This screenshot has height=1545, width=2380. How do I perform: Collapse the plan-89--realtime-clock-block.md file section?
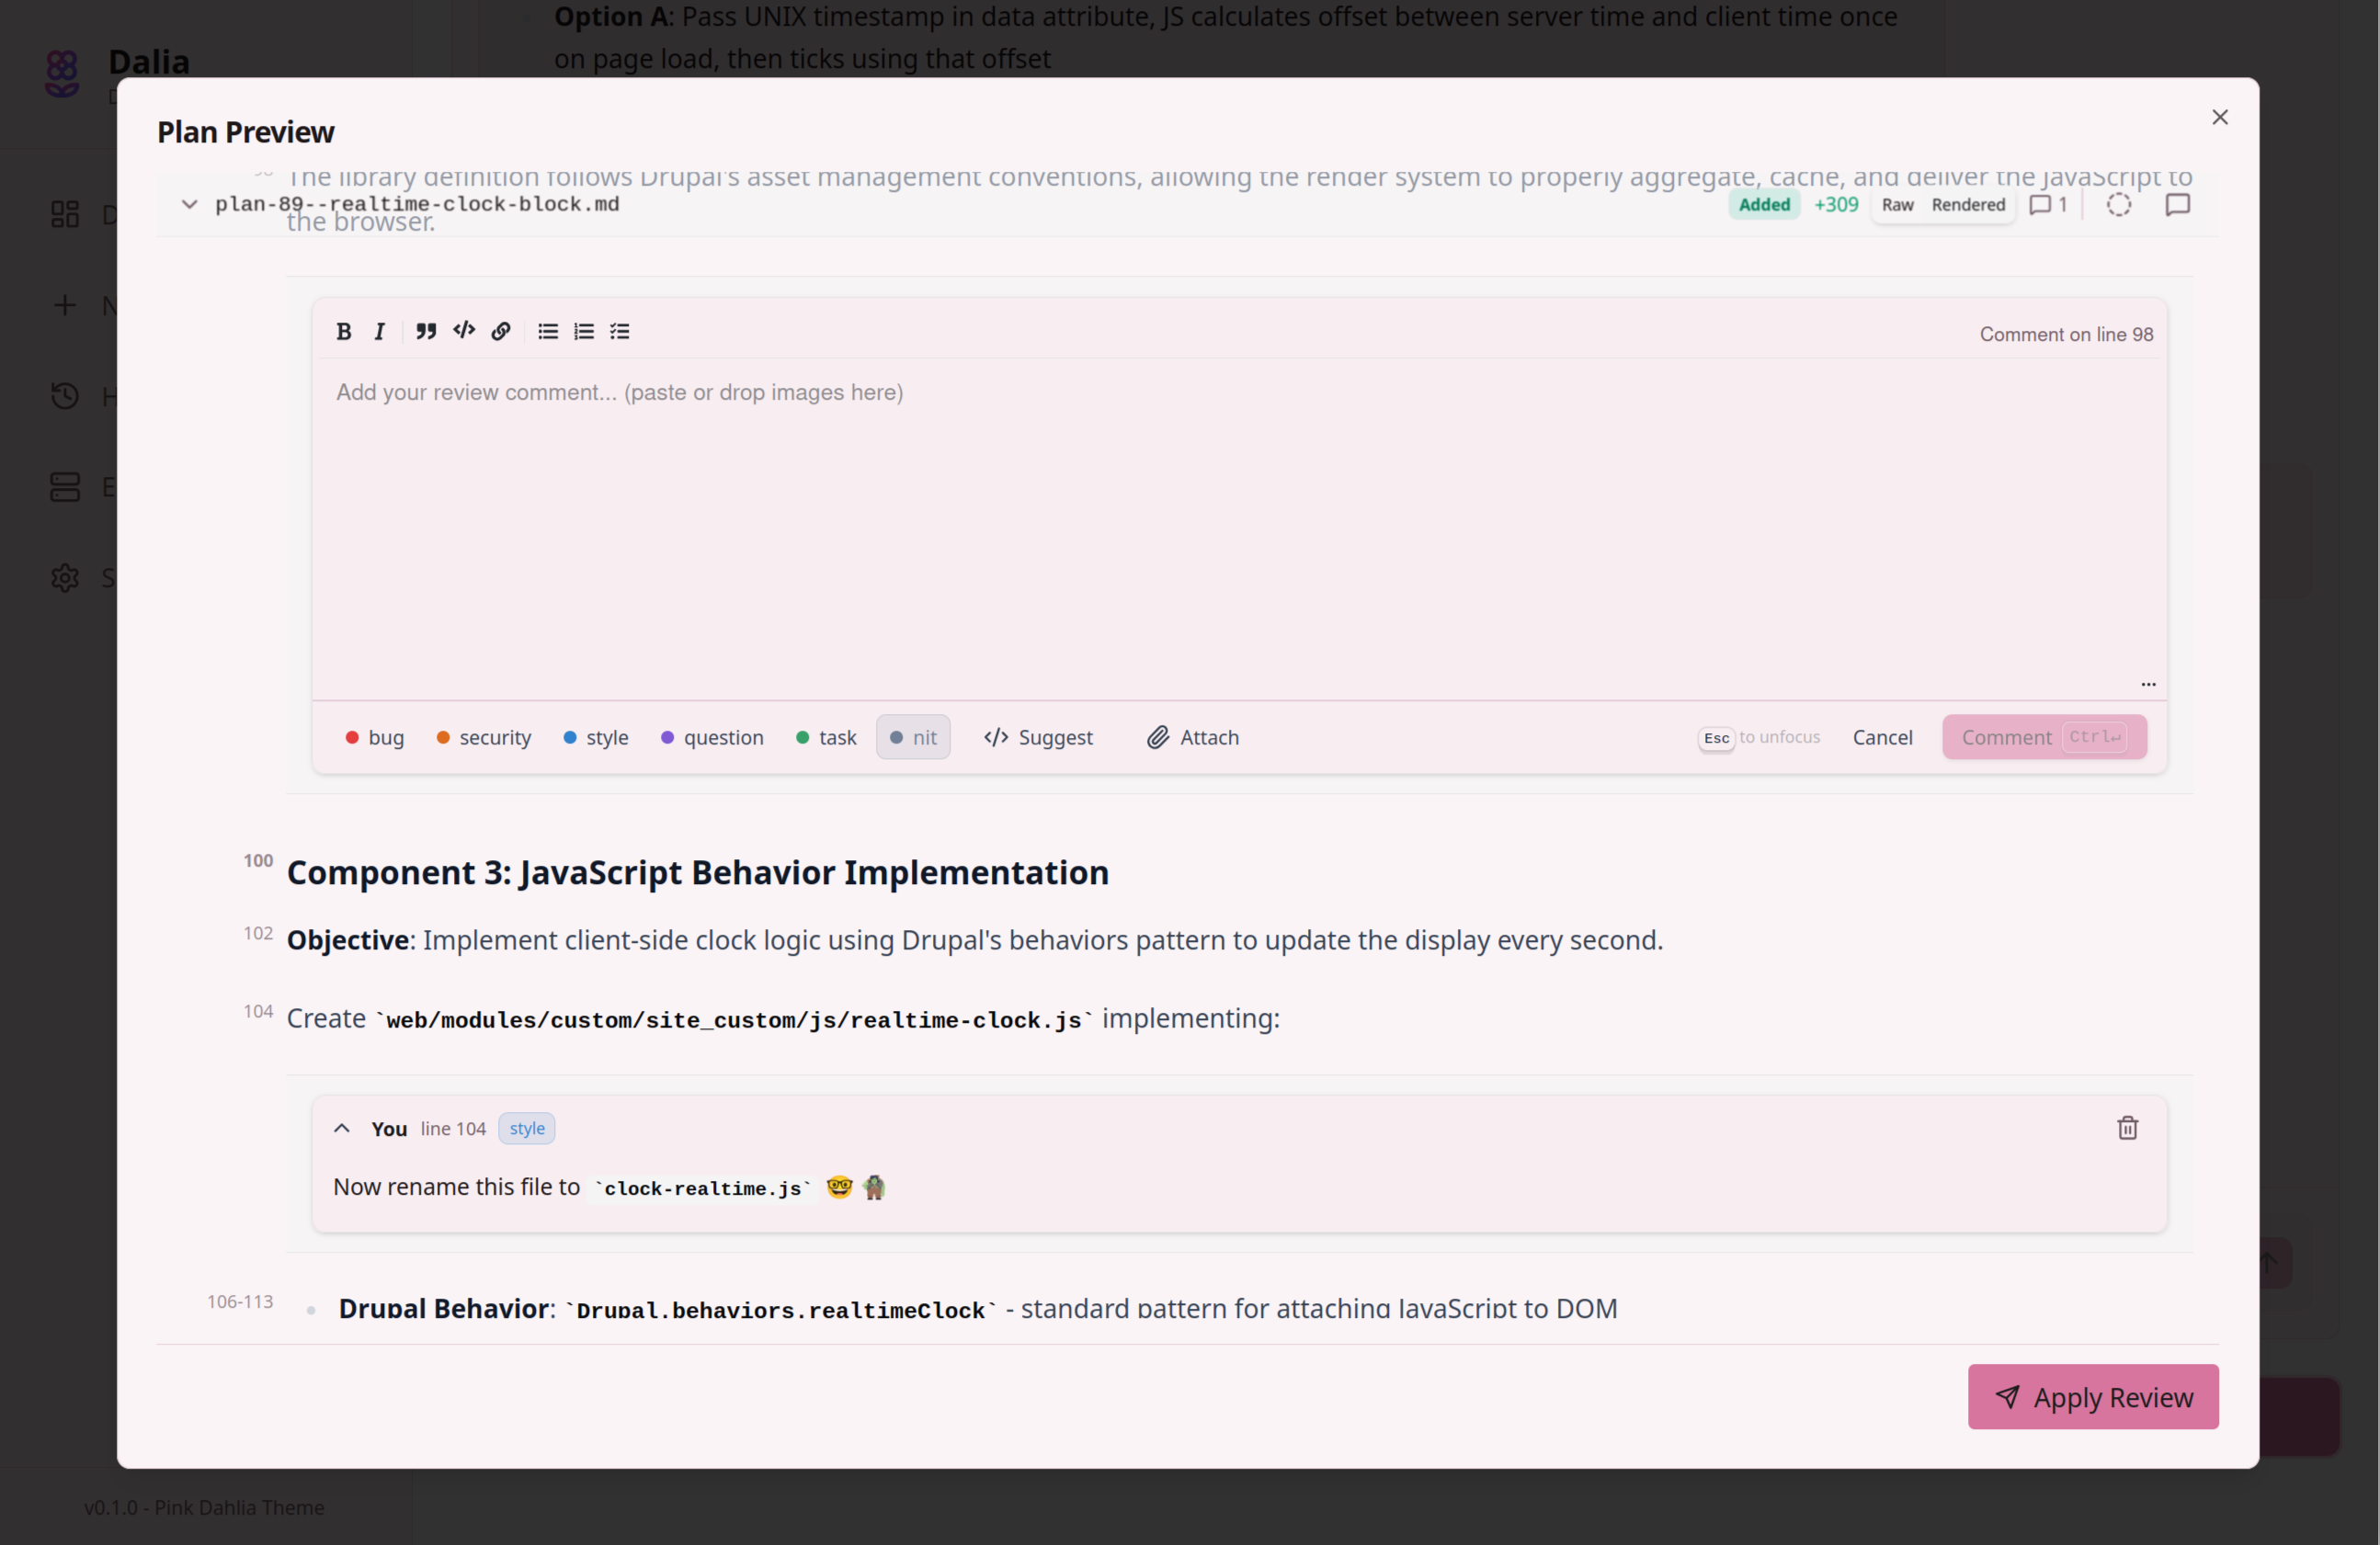pyautogui.click(x=189, y=204)
